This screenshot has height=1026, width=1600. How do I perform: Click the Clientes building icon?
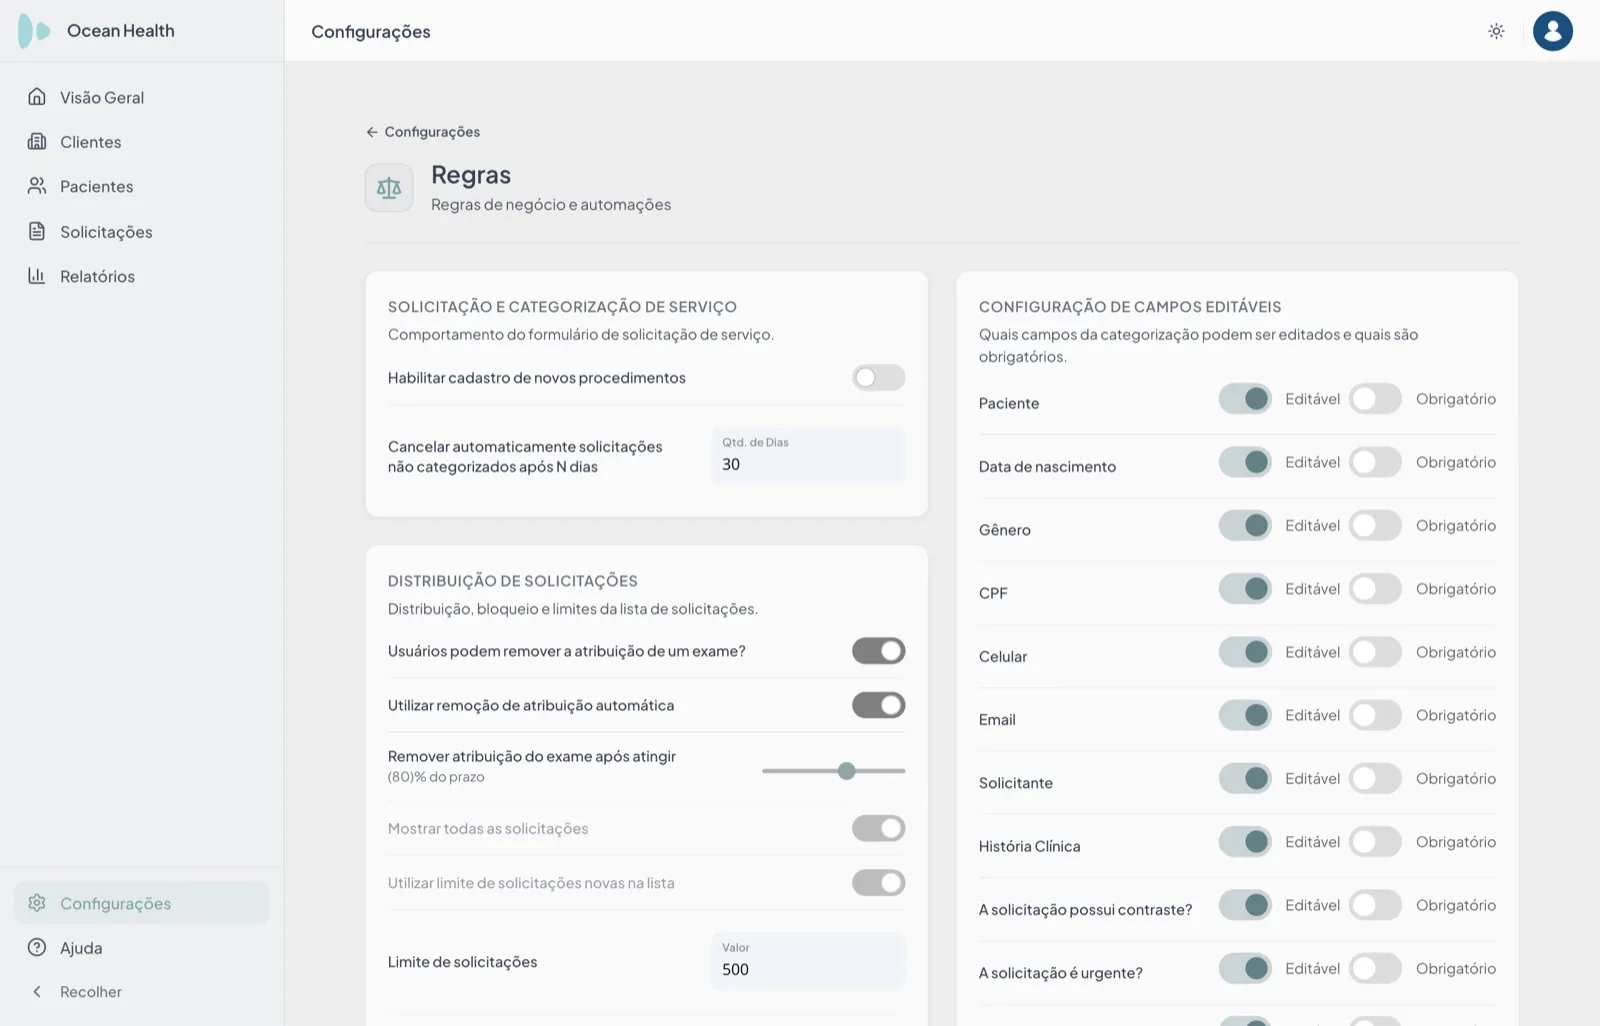click(37, 142)
